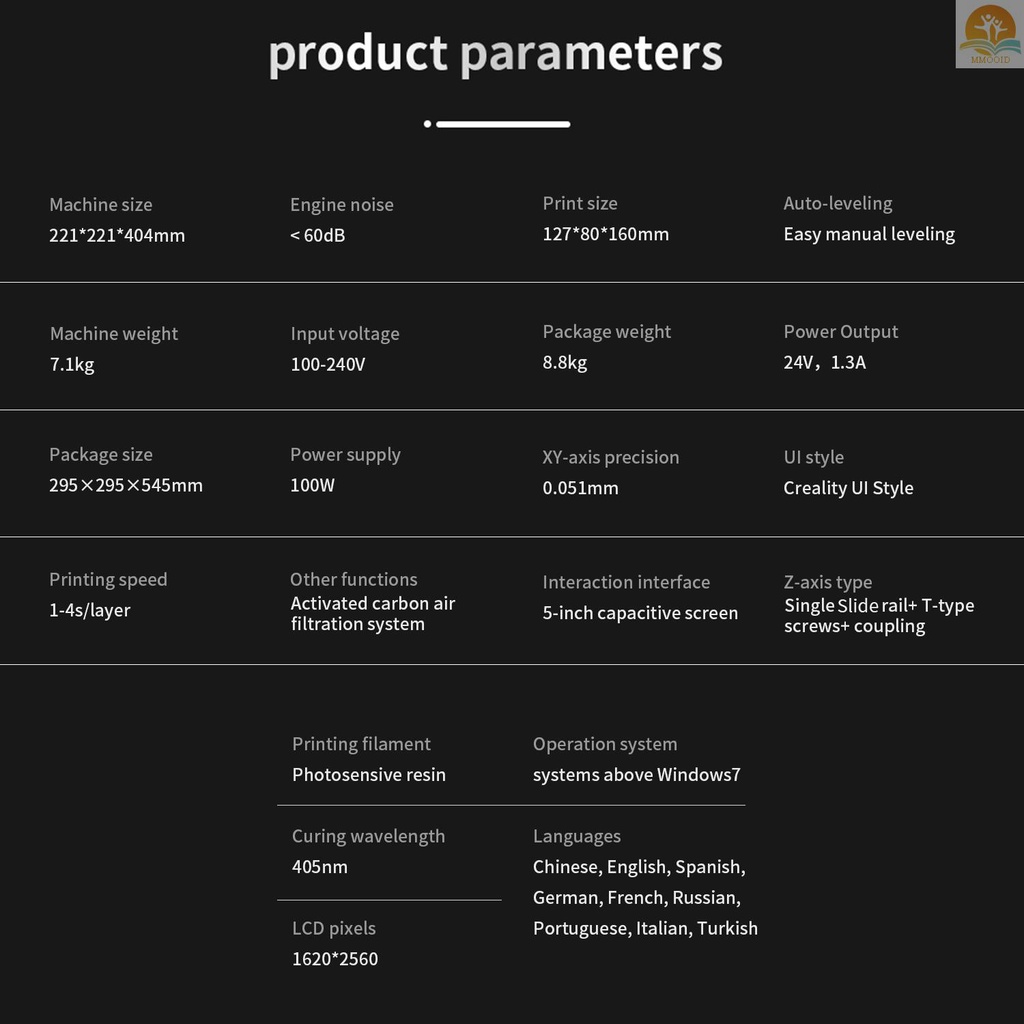Select the Print size value 127*80*160mm
This screenshot has width=1024, height=1024.
pyautogui.click(x=606, y=234)
